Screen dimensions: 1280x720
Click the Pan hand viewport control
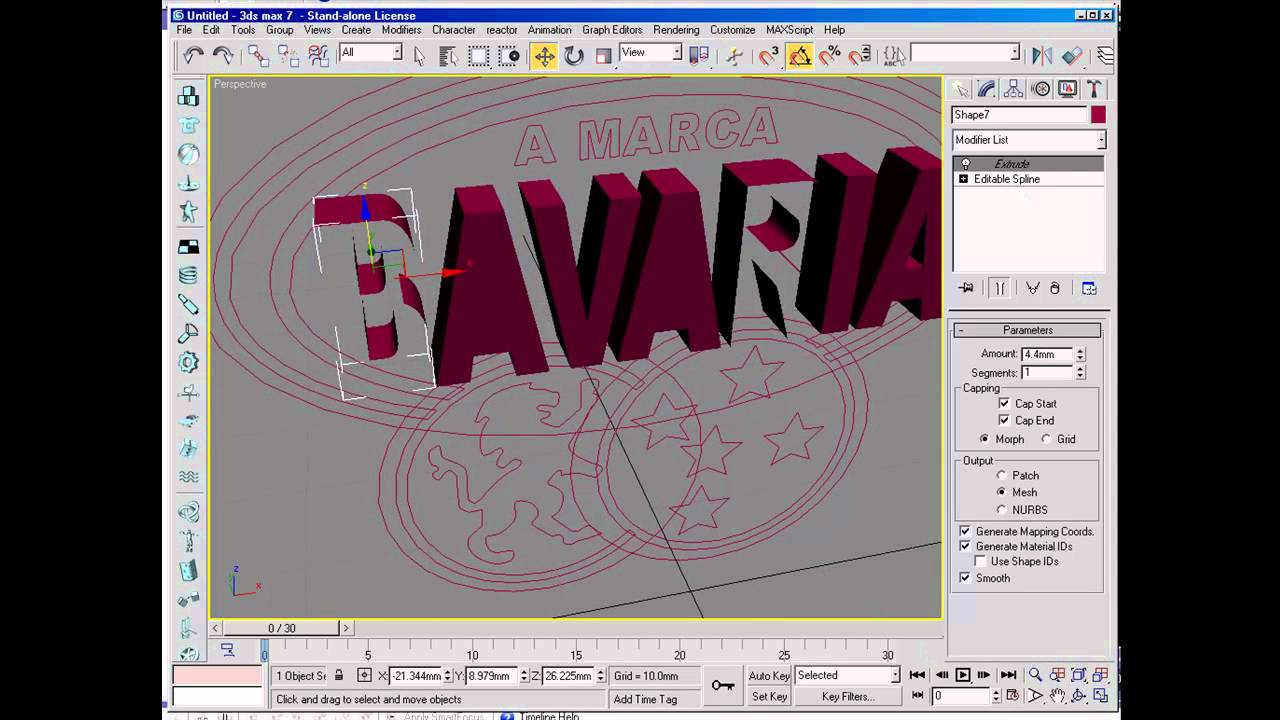[x=1057, y=695]
